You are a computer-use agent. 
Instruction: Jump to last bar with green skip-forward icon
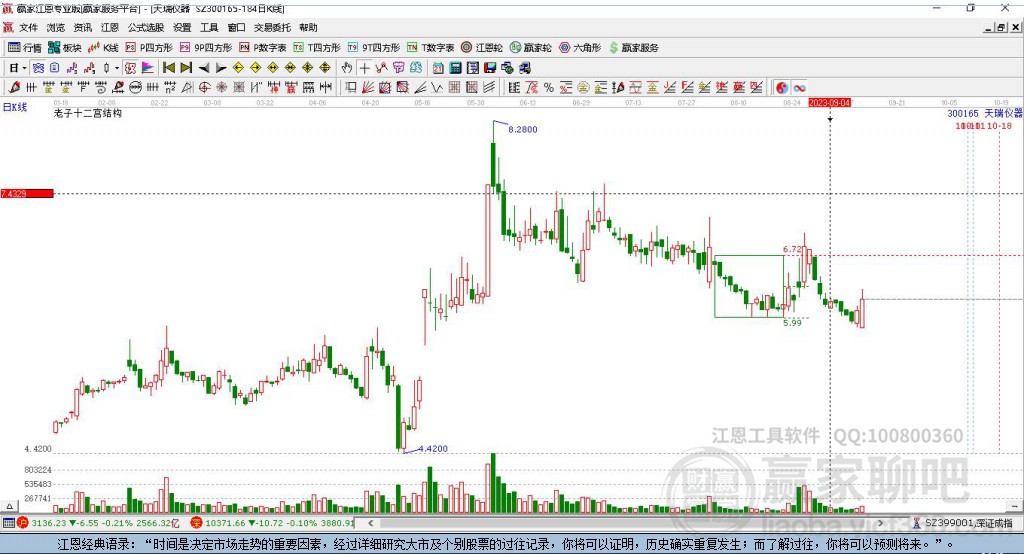(x=186, y=68)
